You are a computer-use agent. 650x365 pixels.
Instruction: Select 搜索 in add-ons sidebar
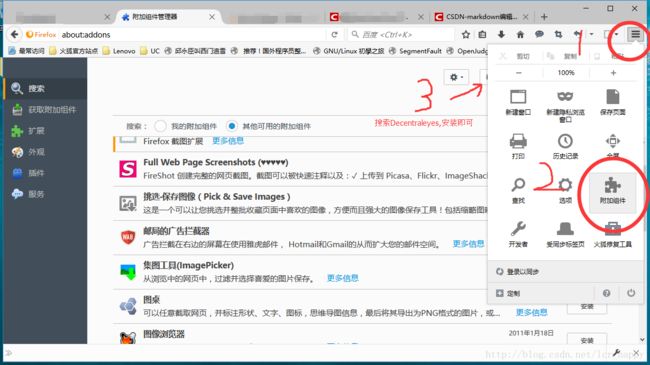point(45,88)
